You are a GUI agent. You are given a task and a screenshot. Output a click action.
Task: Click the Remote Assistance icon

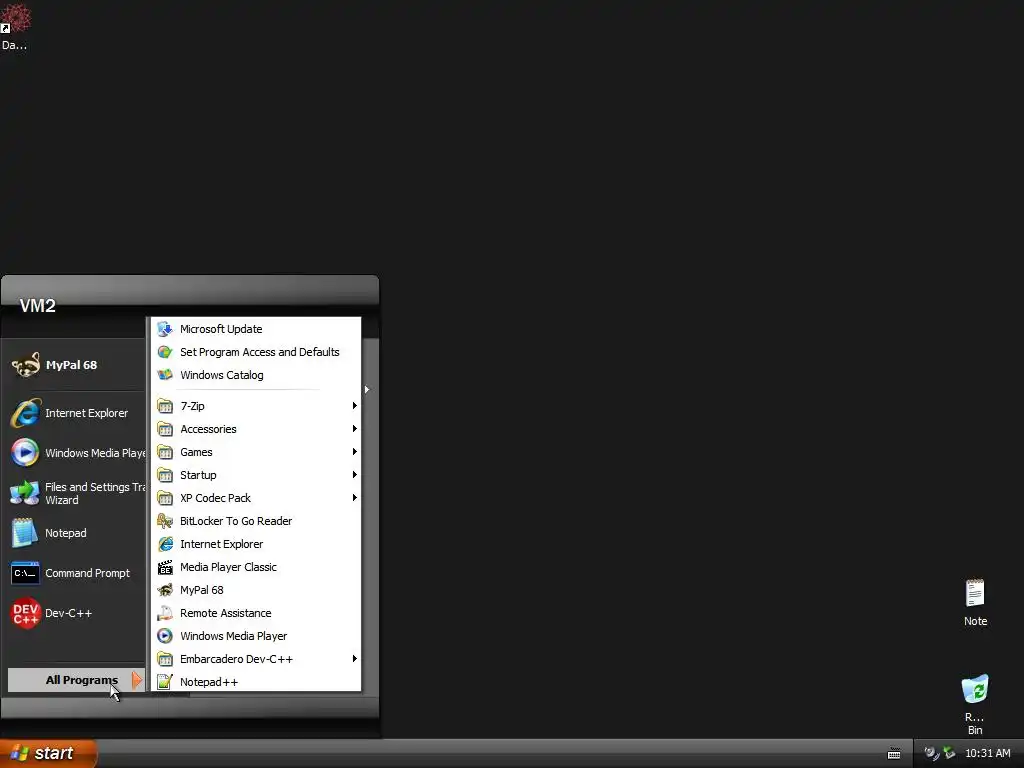click(x=165, y=613)
